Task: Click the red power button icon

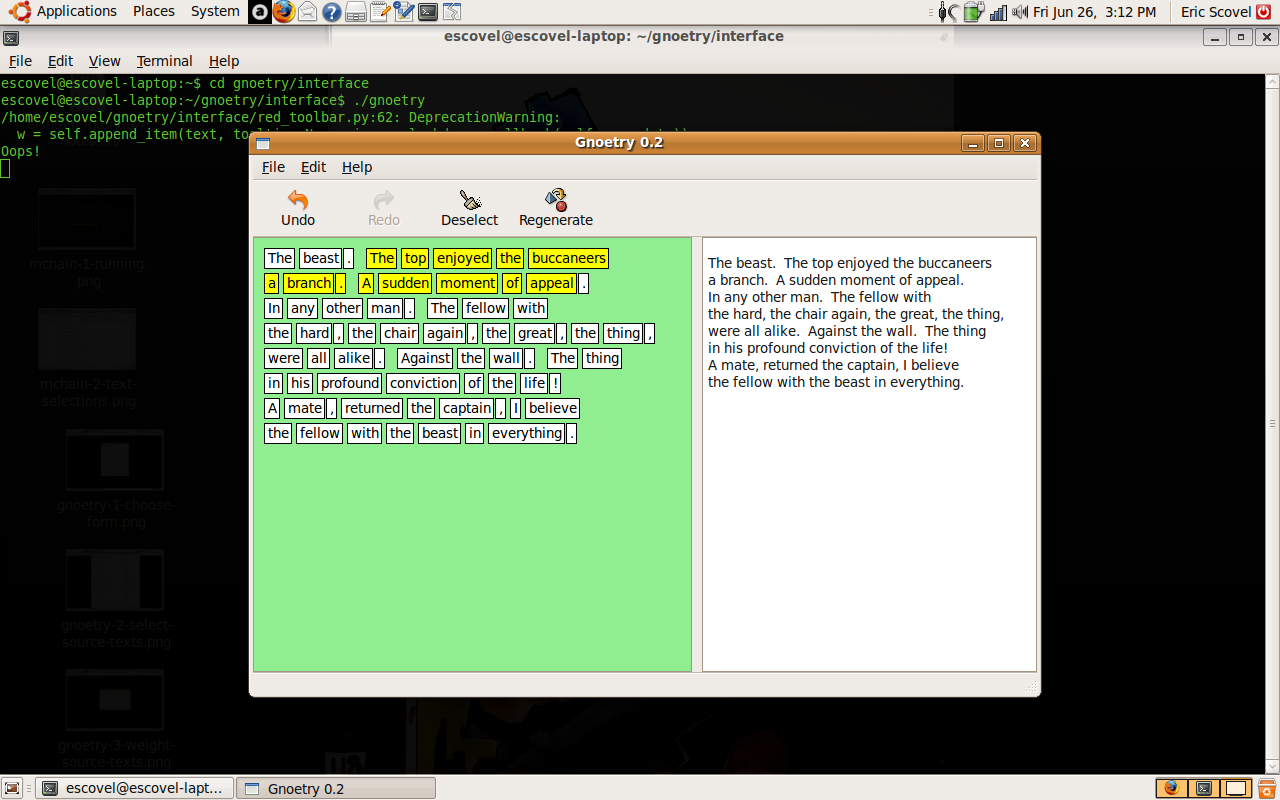Action: tap(1263, 12)
